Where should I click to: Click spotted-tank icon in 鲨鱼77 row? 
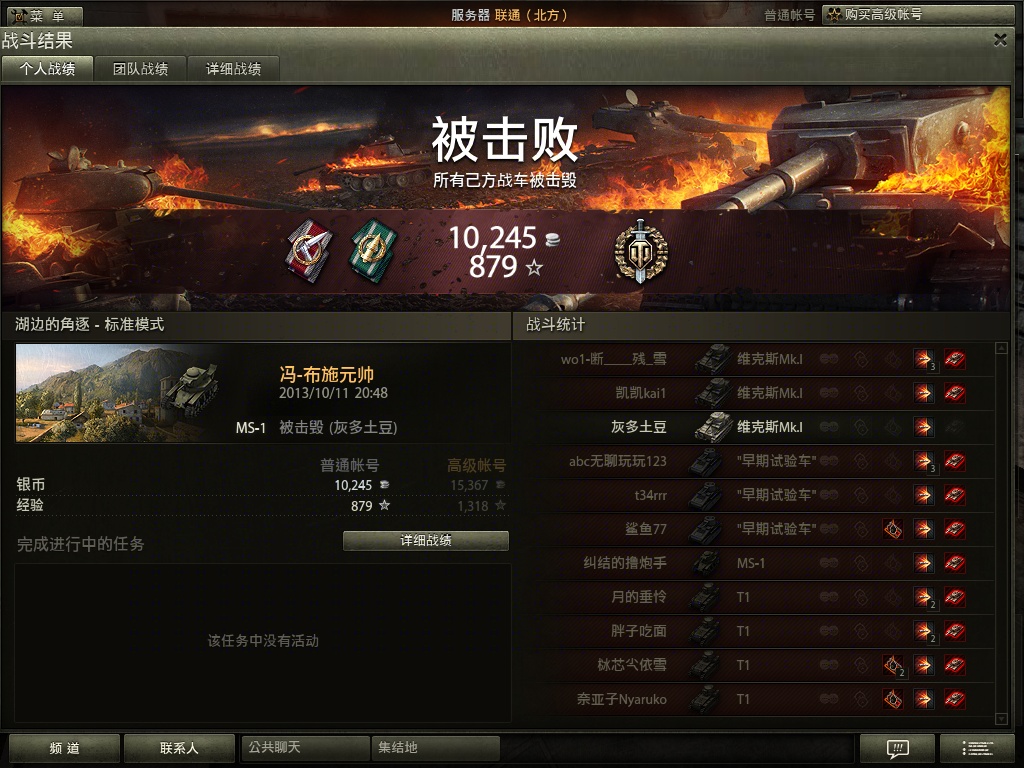point(892,529)
